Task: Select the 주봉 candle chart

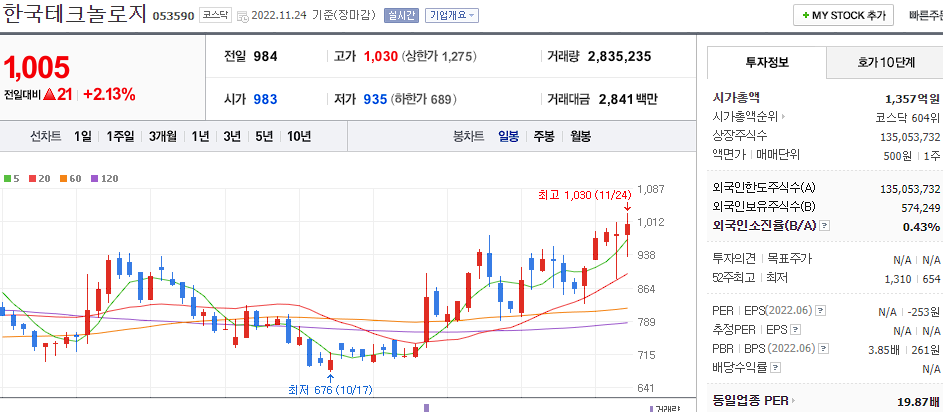Action: coord(544,136)
